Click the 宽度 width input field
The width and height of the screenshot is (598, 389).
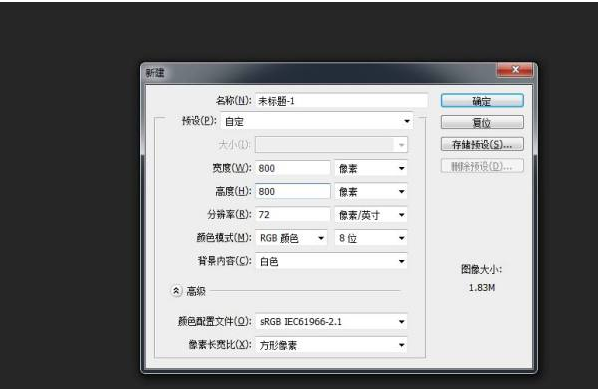[x=293, y=168]
